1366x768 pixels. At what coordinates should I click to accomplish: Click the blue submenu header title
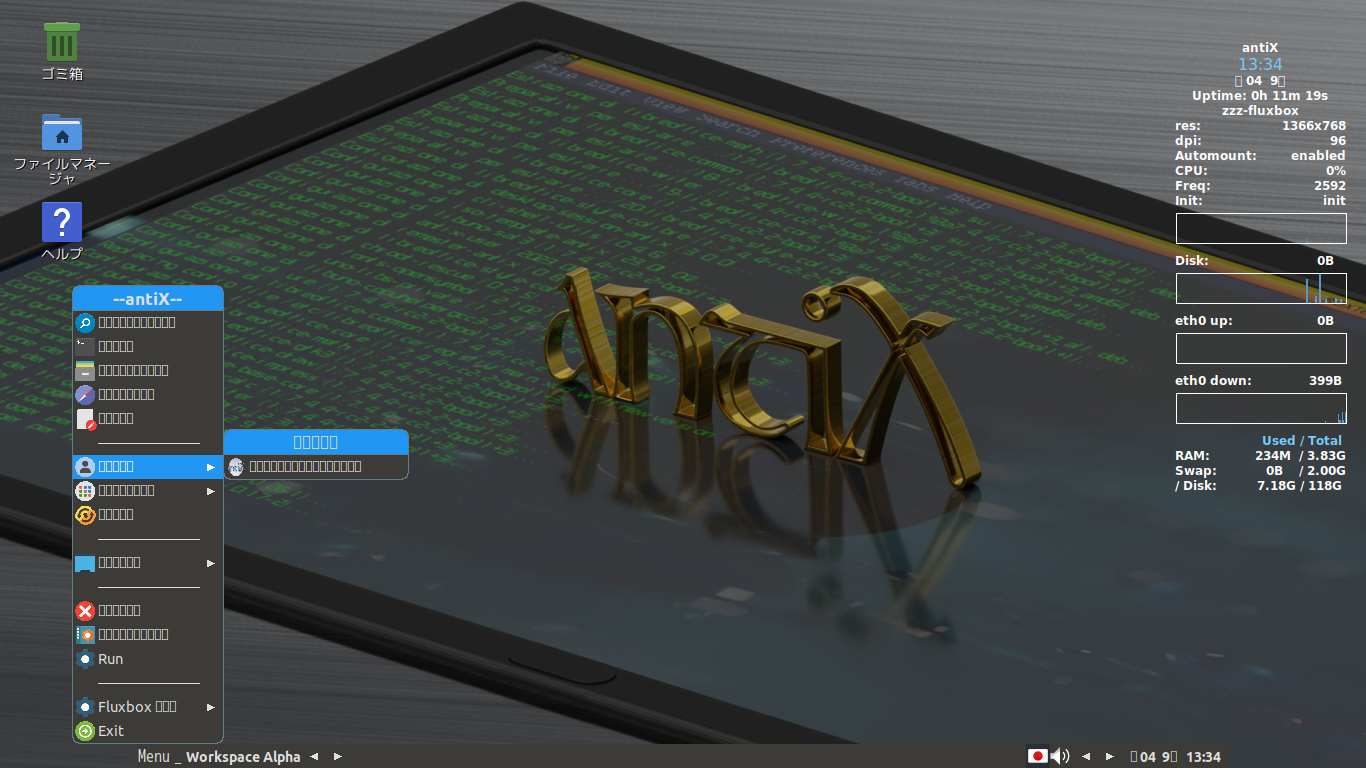click(x=316, y=442)
